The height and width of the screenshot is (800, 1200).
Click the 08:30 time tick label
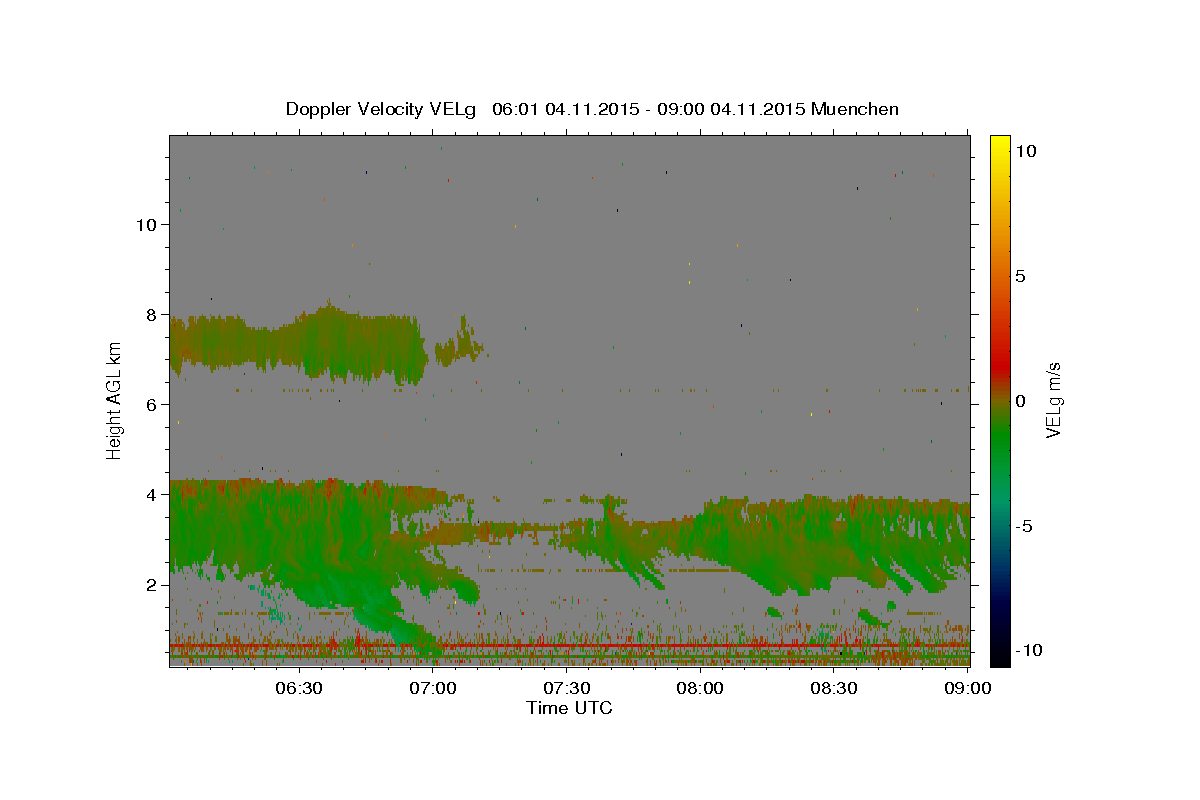(x=833, y=688)
